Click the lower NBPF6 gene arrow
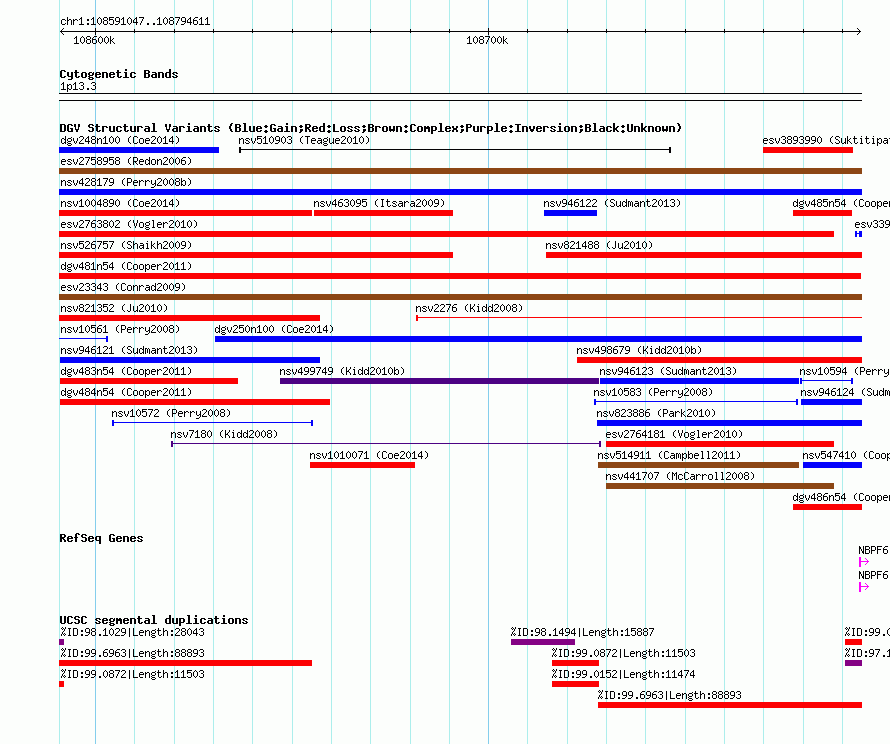Viewport: 890px width, 744px height. point(864,587)
